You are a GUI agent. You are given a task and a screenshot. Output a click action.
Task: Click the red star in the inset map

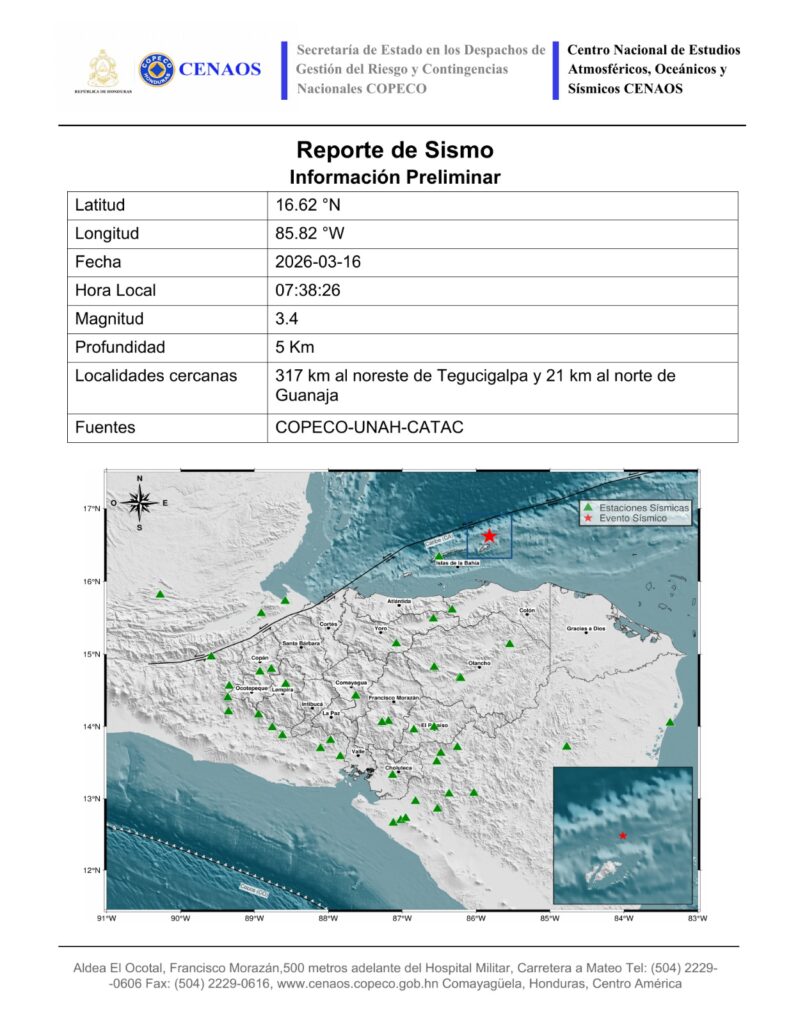(x=622, y=835)
